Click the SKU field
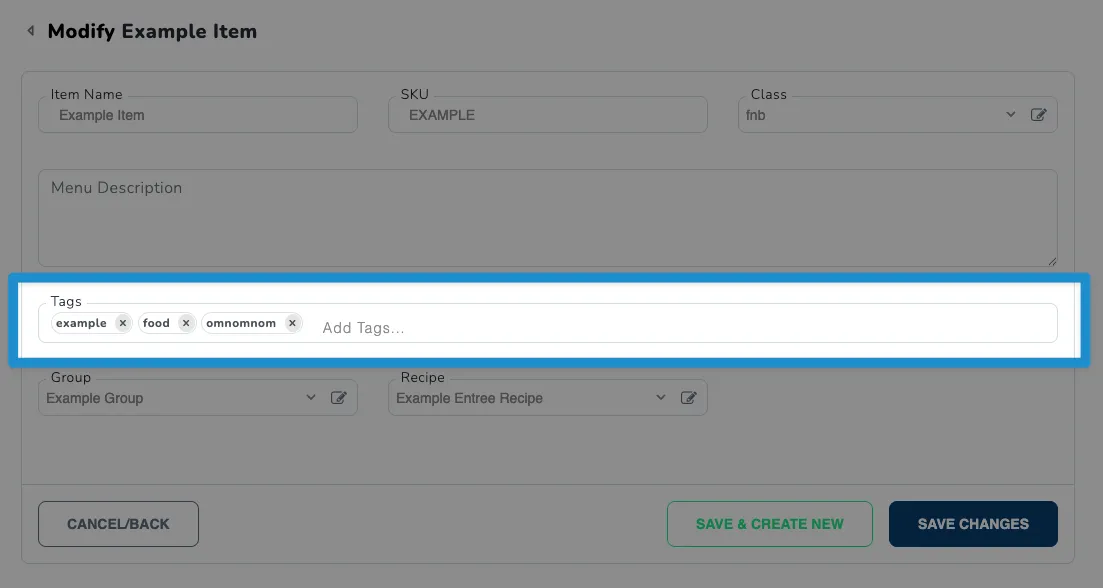Image resolution: width=1103 pixels, height=588 pixels. point(547,115)
